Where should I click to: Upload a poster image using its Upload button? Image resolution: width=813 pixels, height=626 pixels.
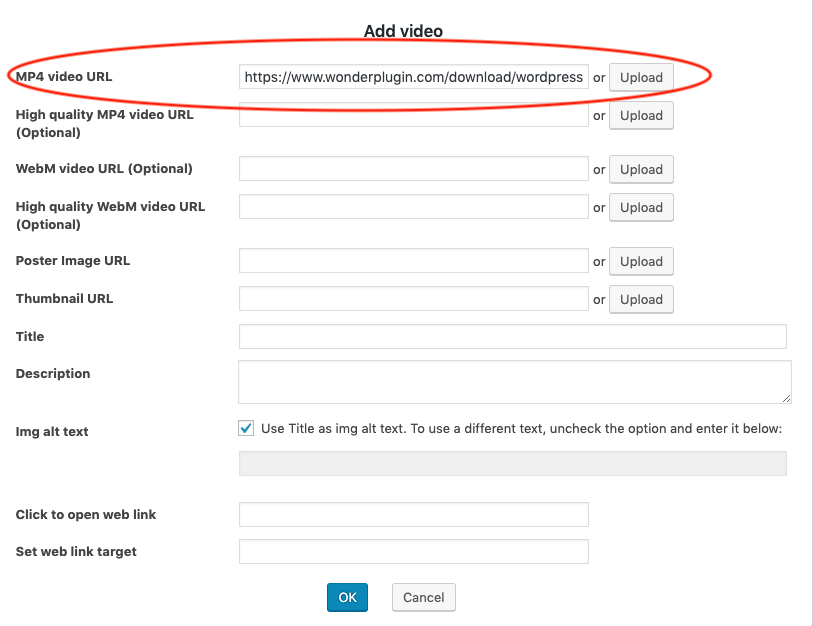click(641, 261)
